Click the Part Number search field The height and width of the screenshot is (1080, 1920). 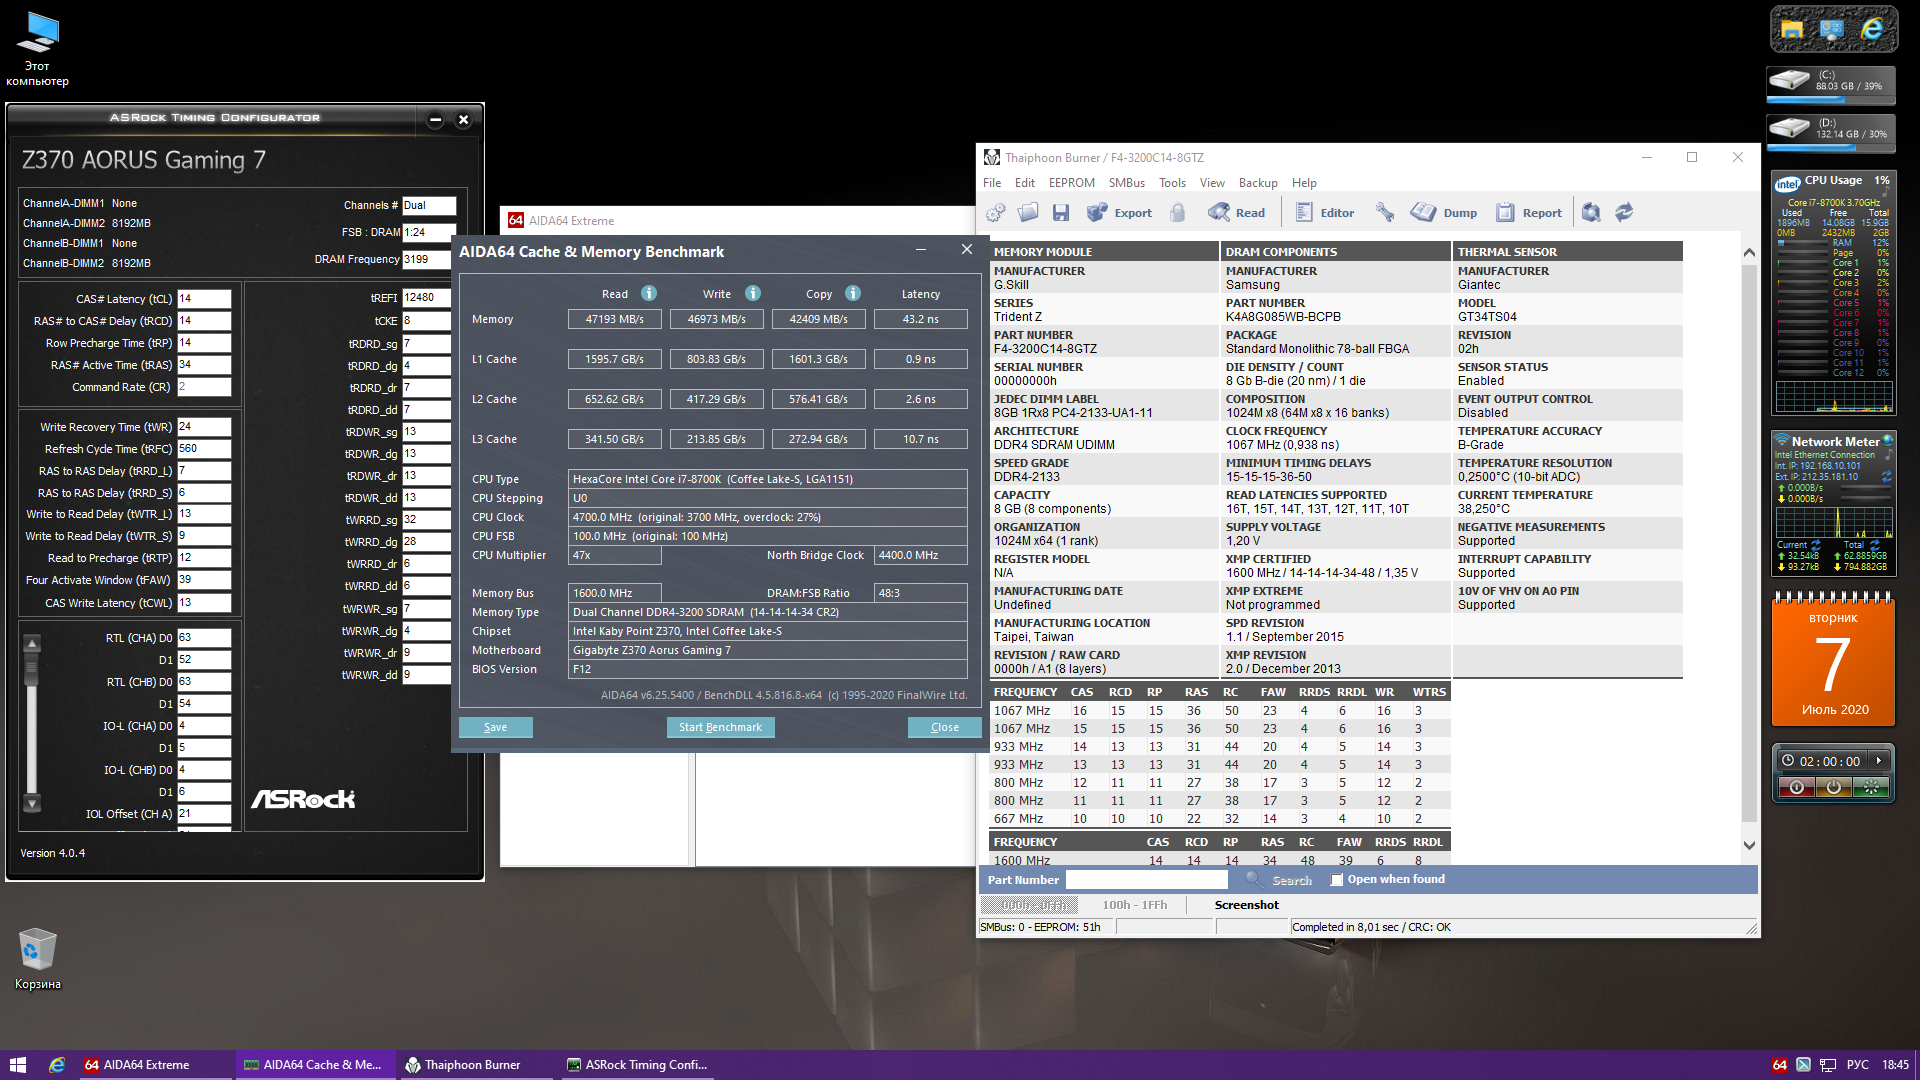point(1146,880)
